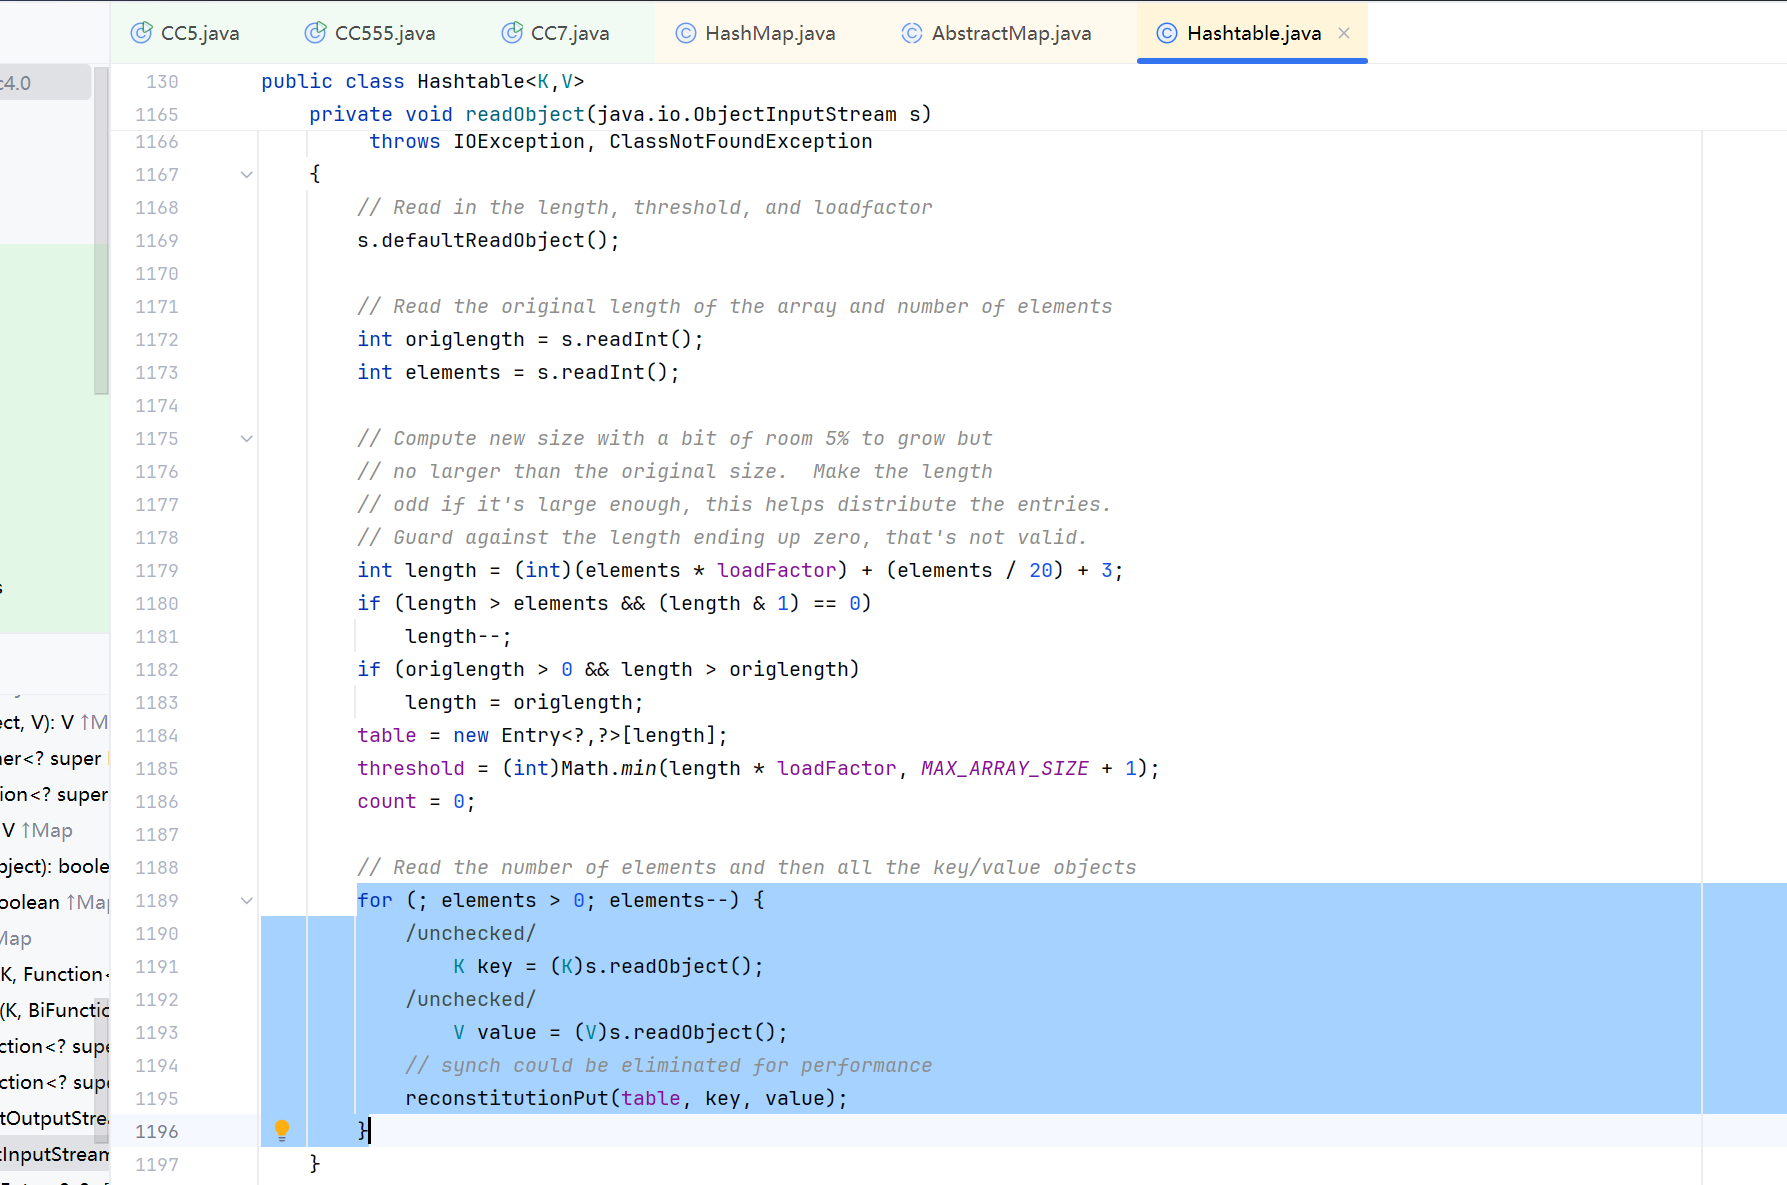Click the HashMap.java class icon

click(x=686, y=33)
